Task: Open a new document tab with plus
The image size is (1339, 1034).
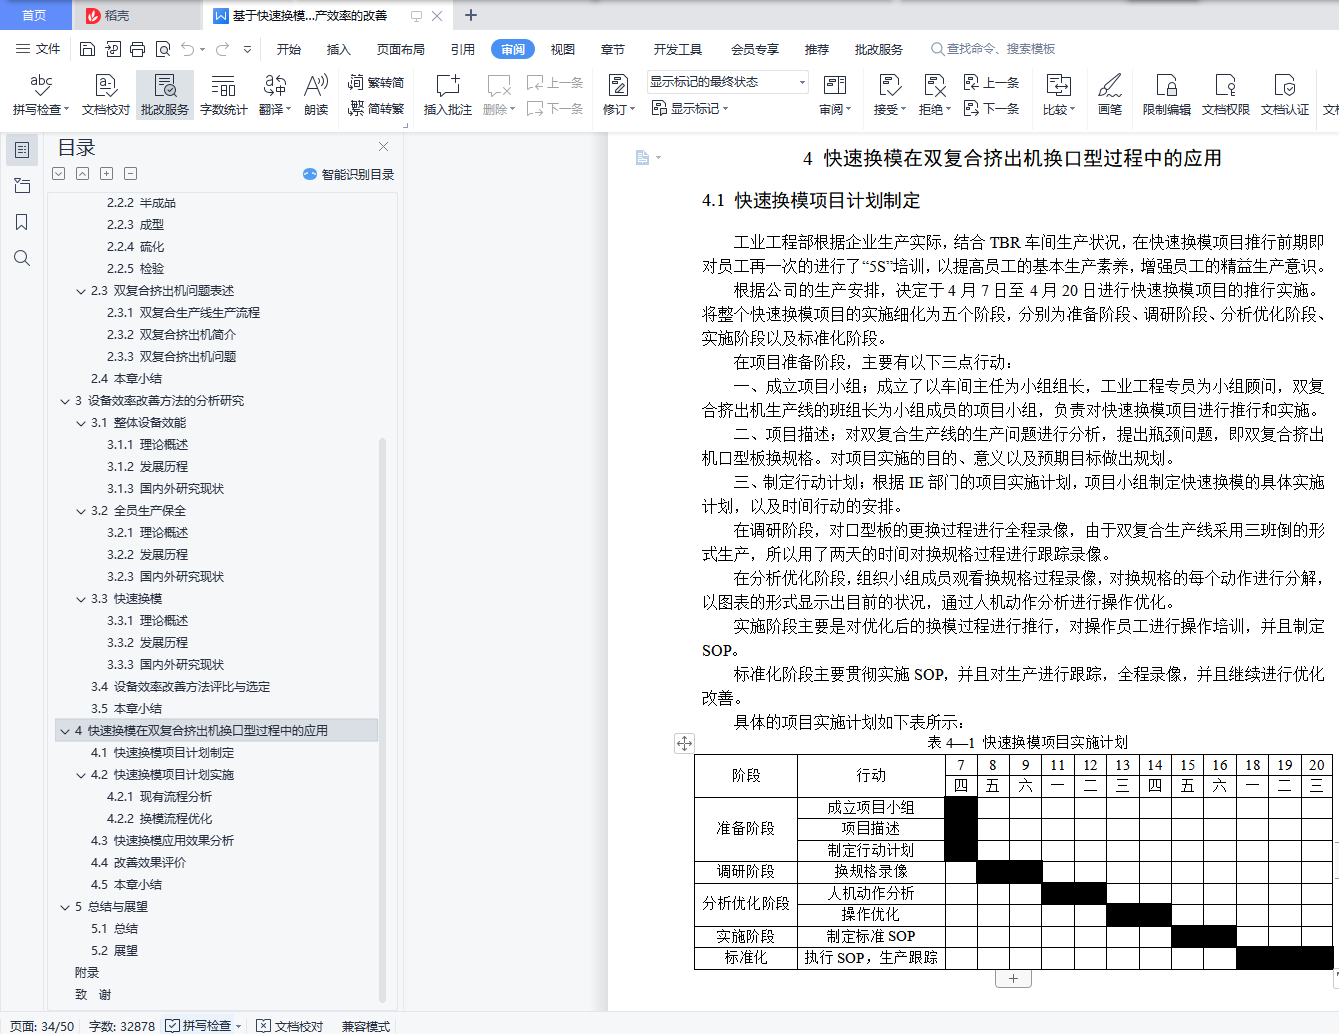Action: [471, 15]
